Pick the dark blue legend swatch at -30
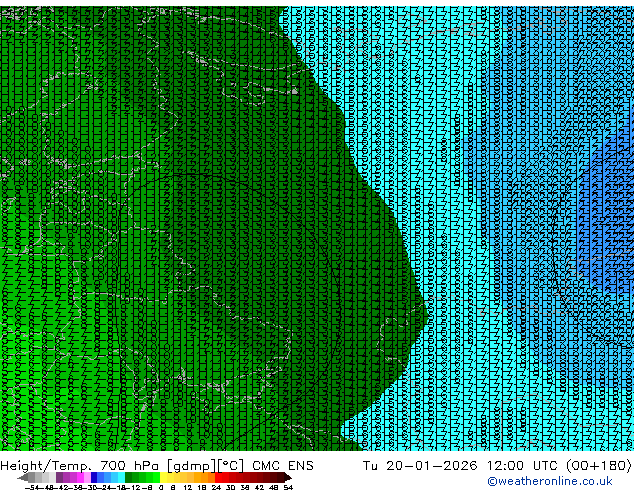 click(94, 477)
